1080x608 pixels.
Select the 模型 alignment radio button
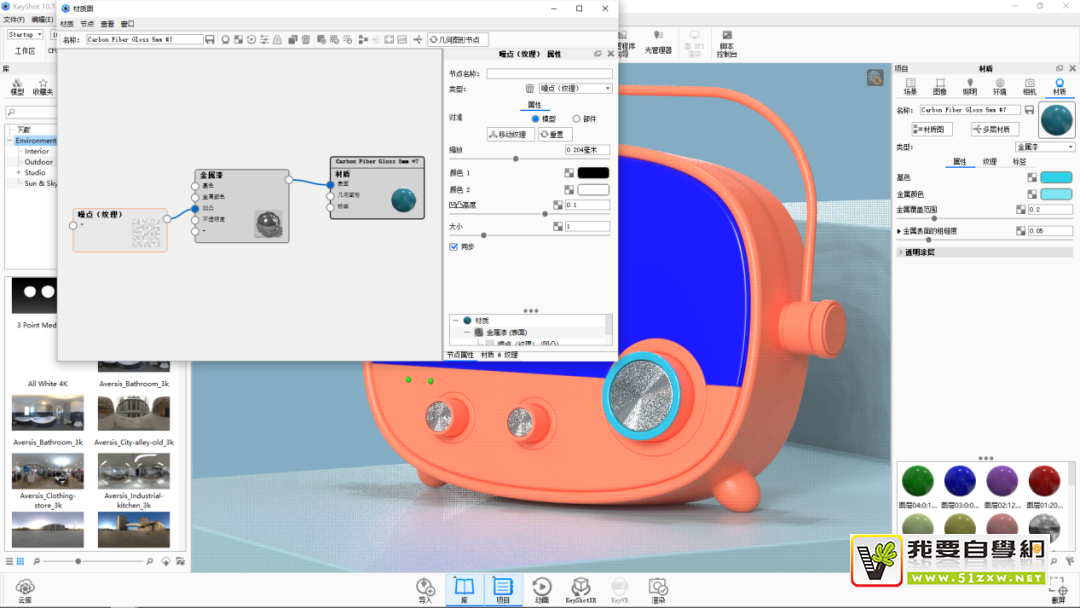click(536, 118)
